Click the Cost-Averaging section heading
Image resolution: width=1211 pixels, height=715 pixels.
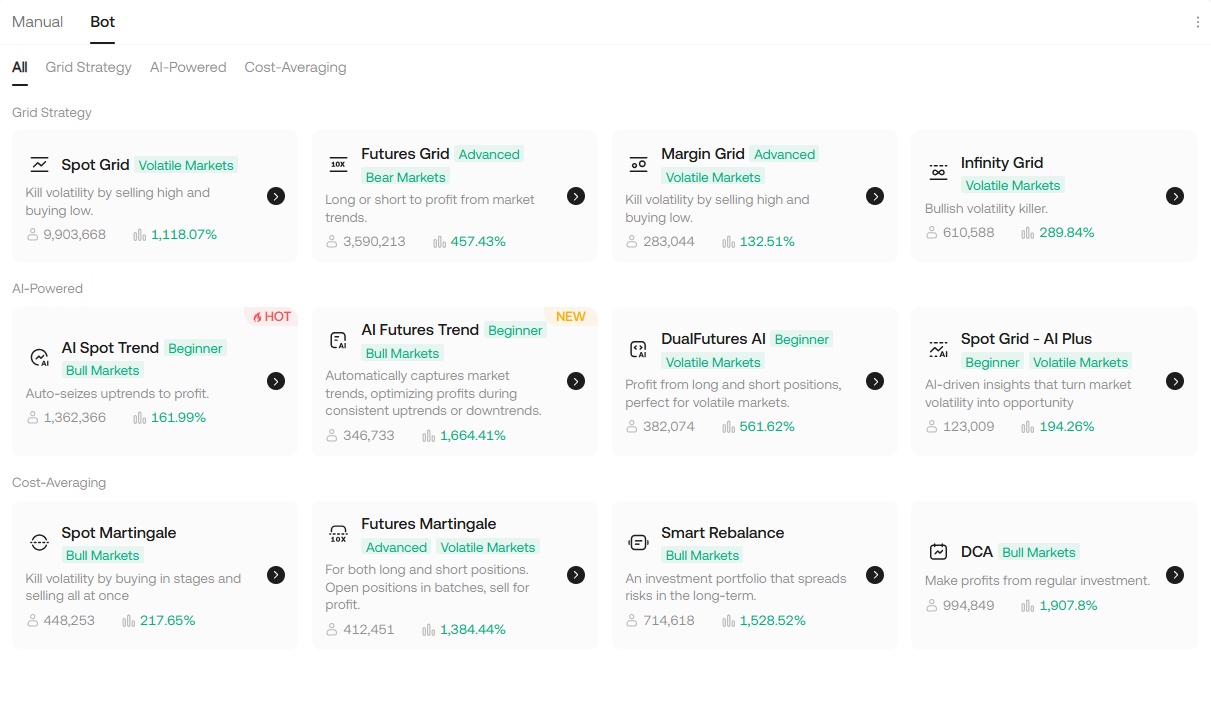(59, 483)
